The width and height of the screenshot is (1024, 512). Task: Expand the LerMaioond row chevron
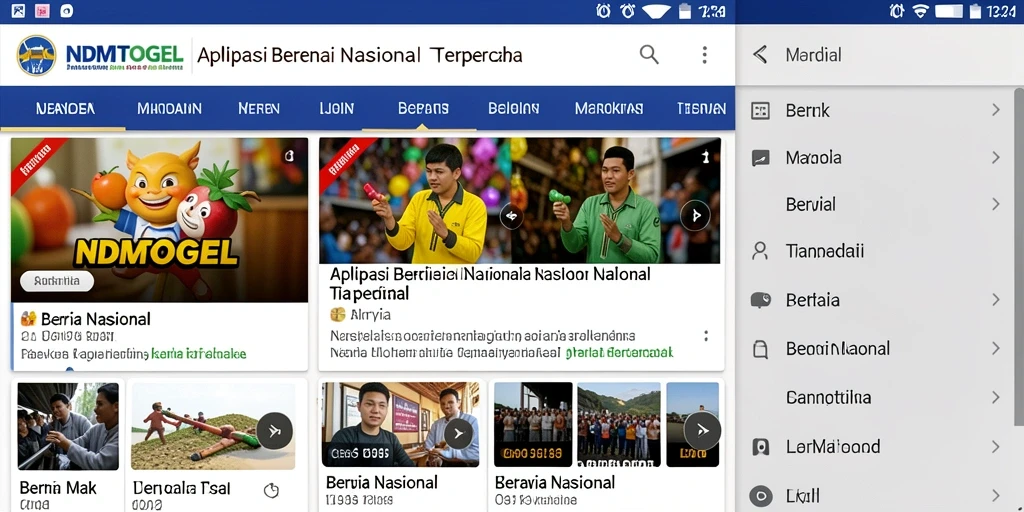tap(996, 447)
